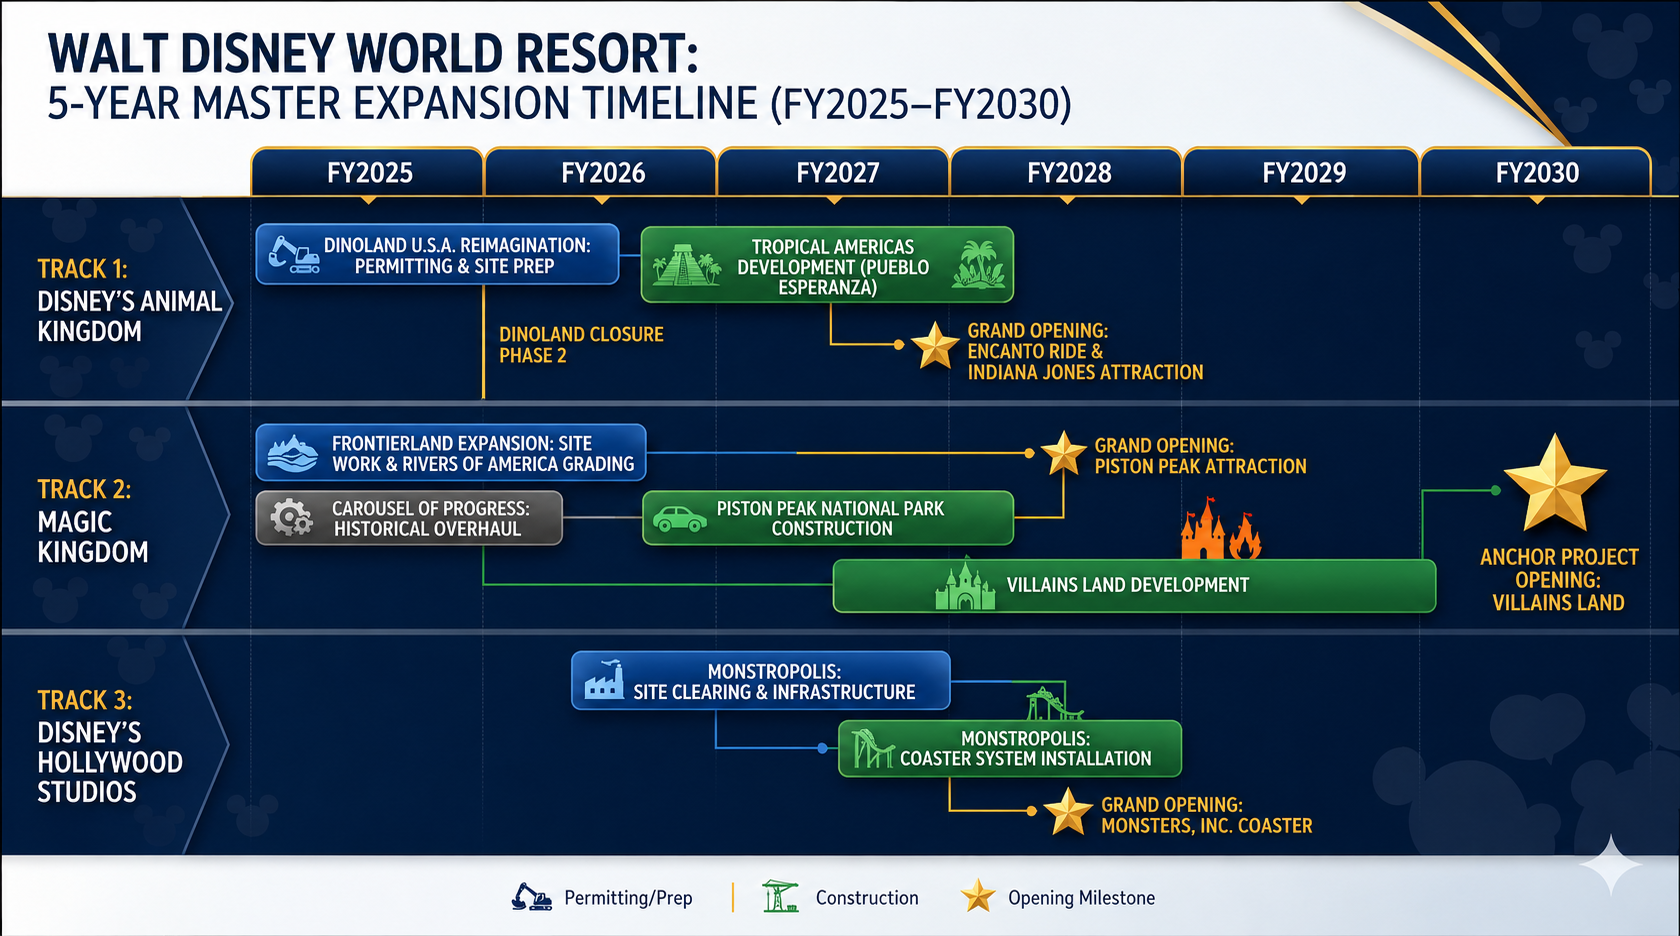Click the gold star for Encanto Ride opening
The width and height of the screenshot is (1680, 936).
935,345
